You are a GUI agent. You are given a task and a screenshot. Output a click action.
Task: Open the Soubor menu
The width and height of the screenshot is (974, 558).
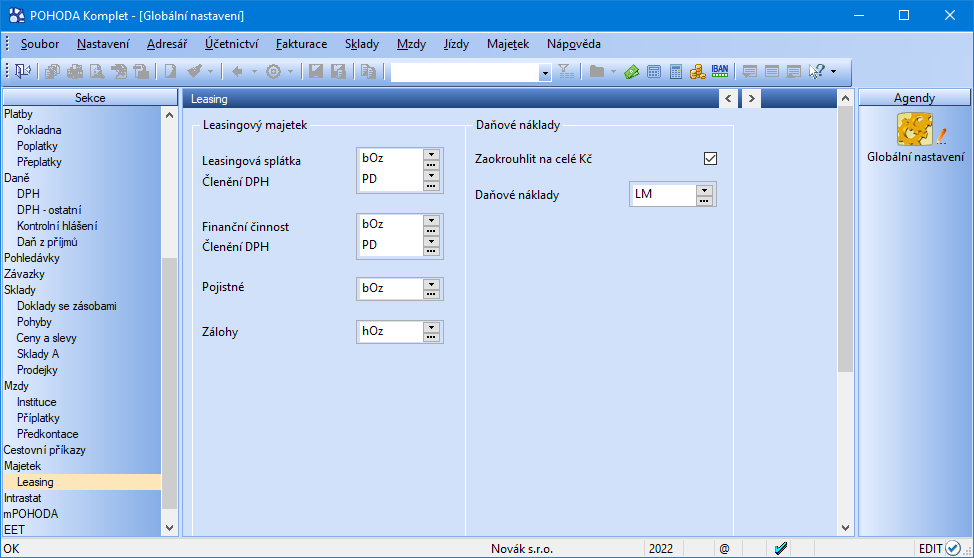click(x=40, y=44)
